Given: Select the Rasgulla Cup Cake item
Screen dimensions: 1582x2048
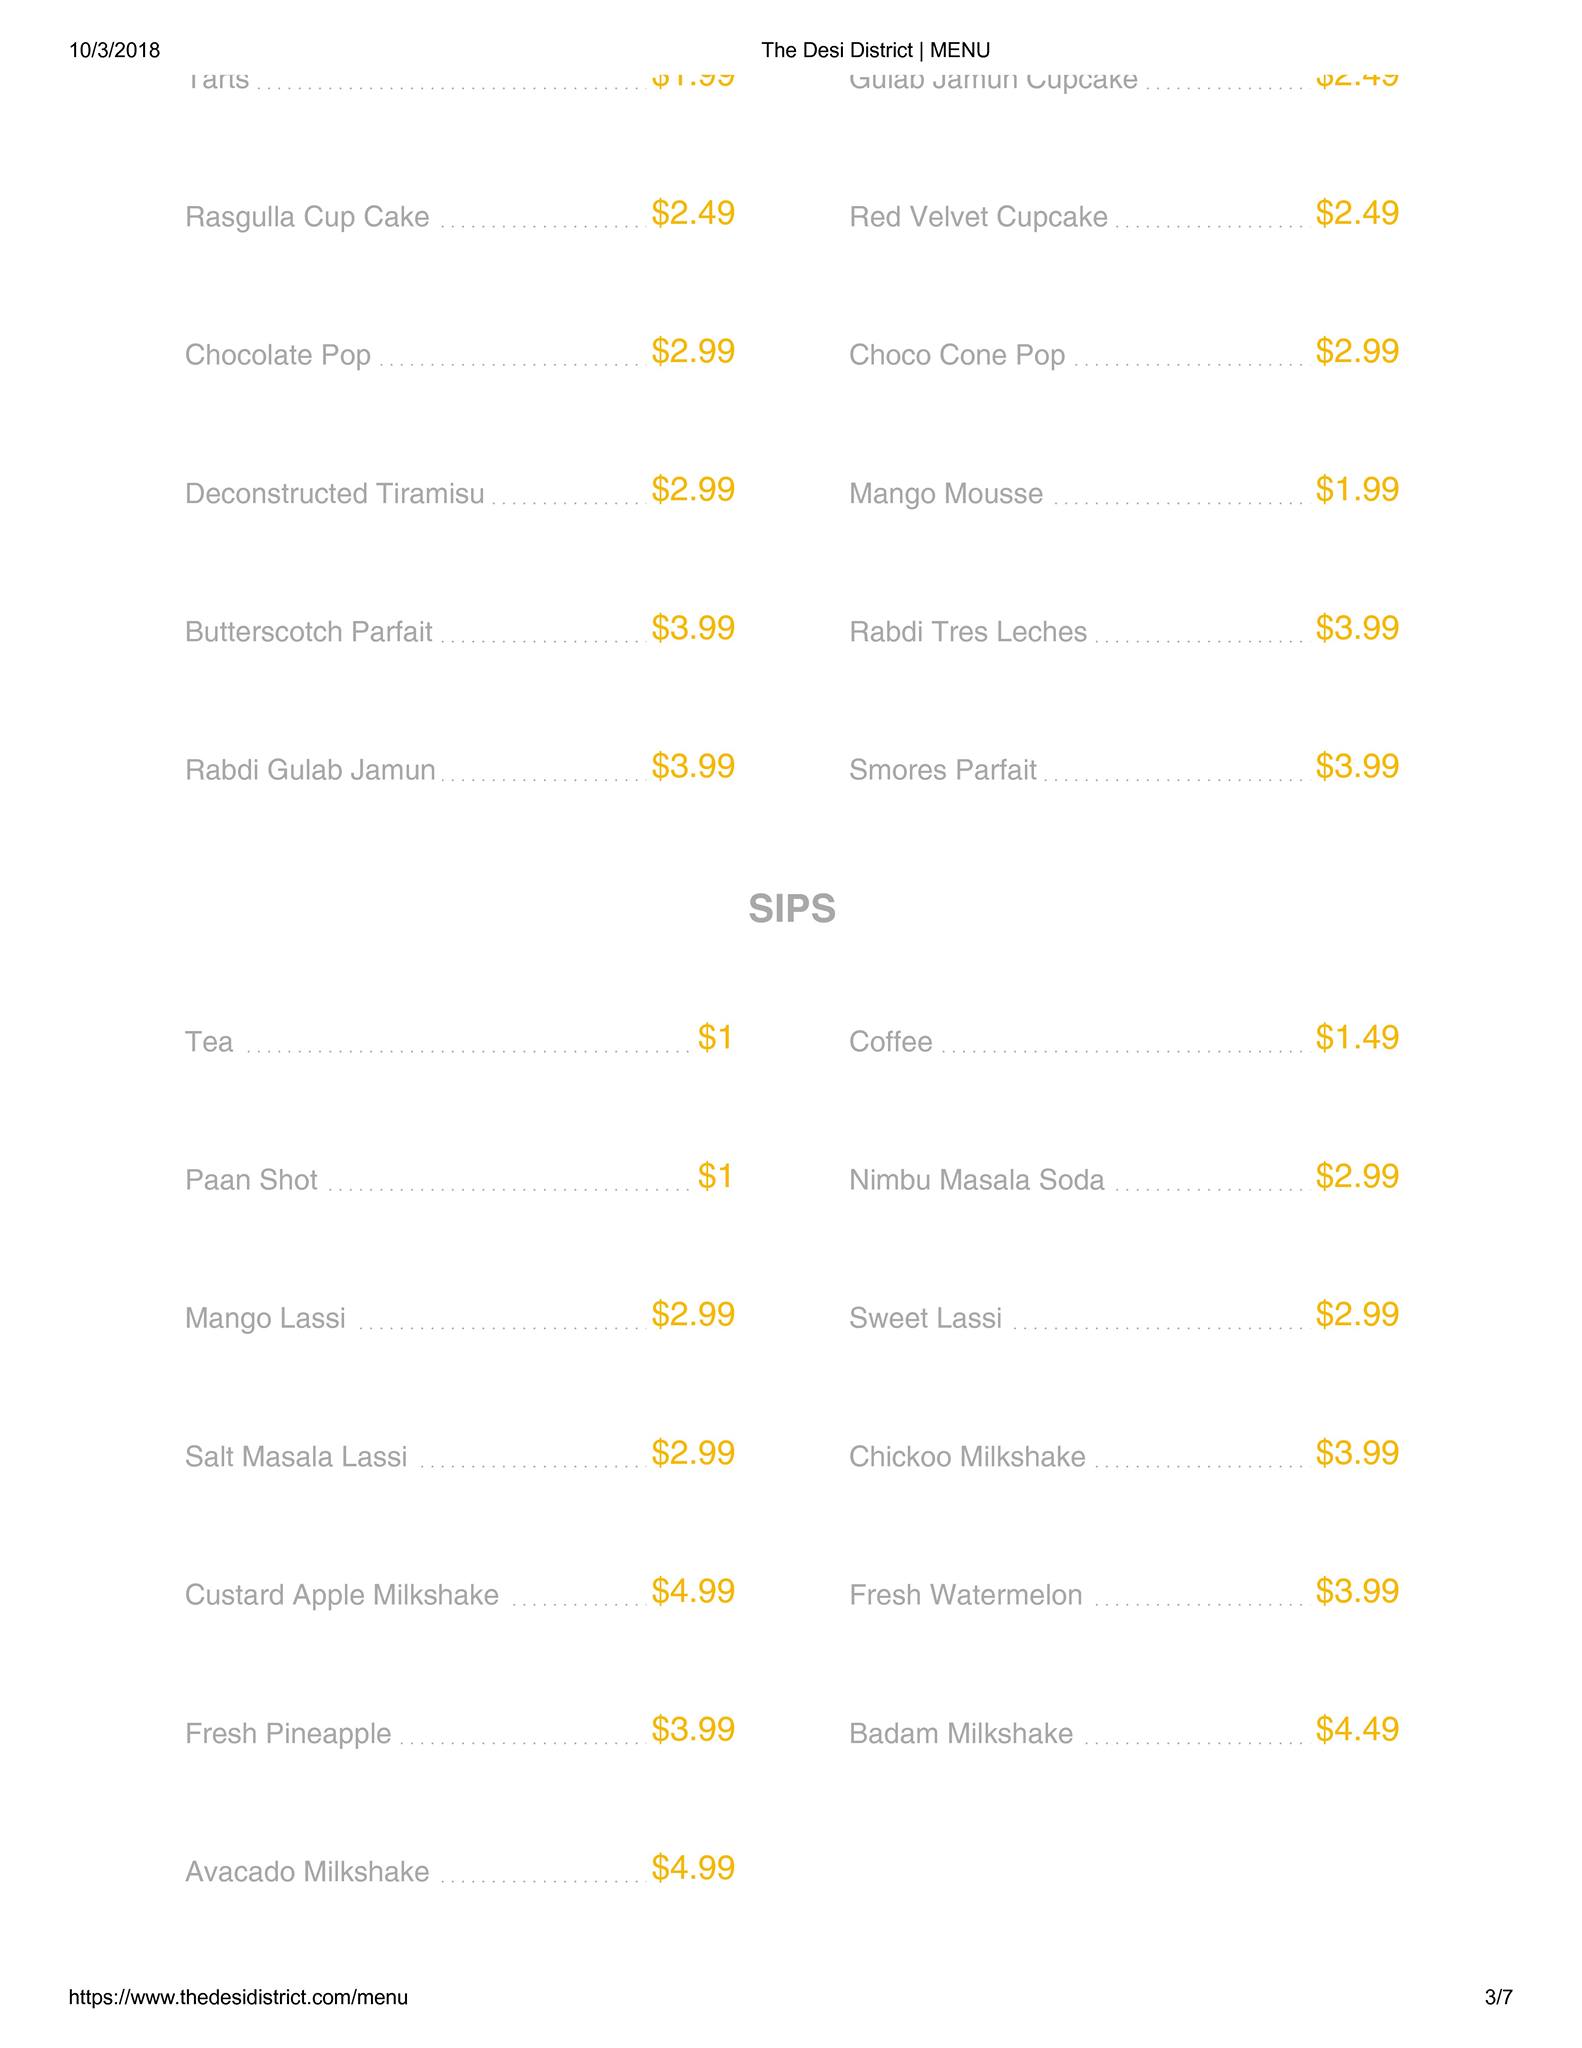Looking at the screenshot, I should coord(307,217).
